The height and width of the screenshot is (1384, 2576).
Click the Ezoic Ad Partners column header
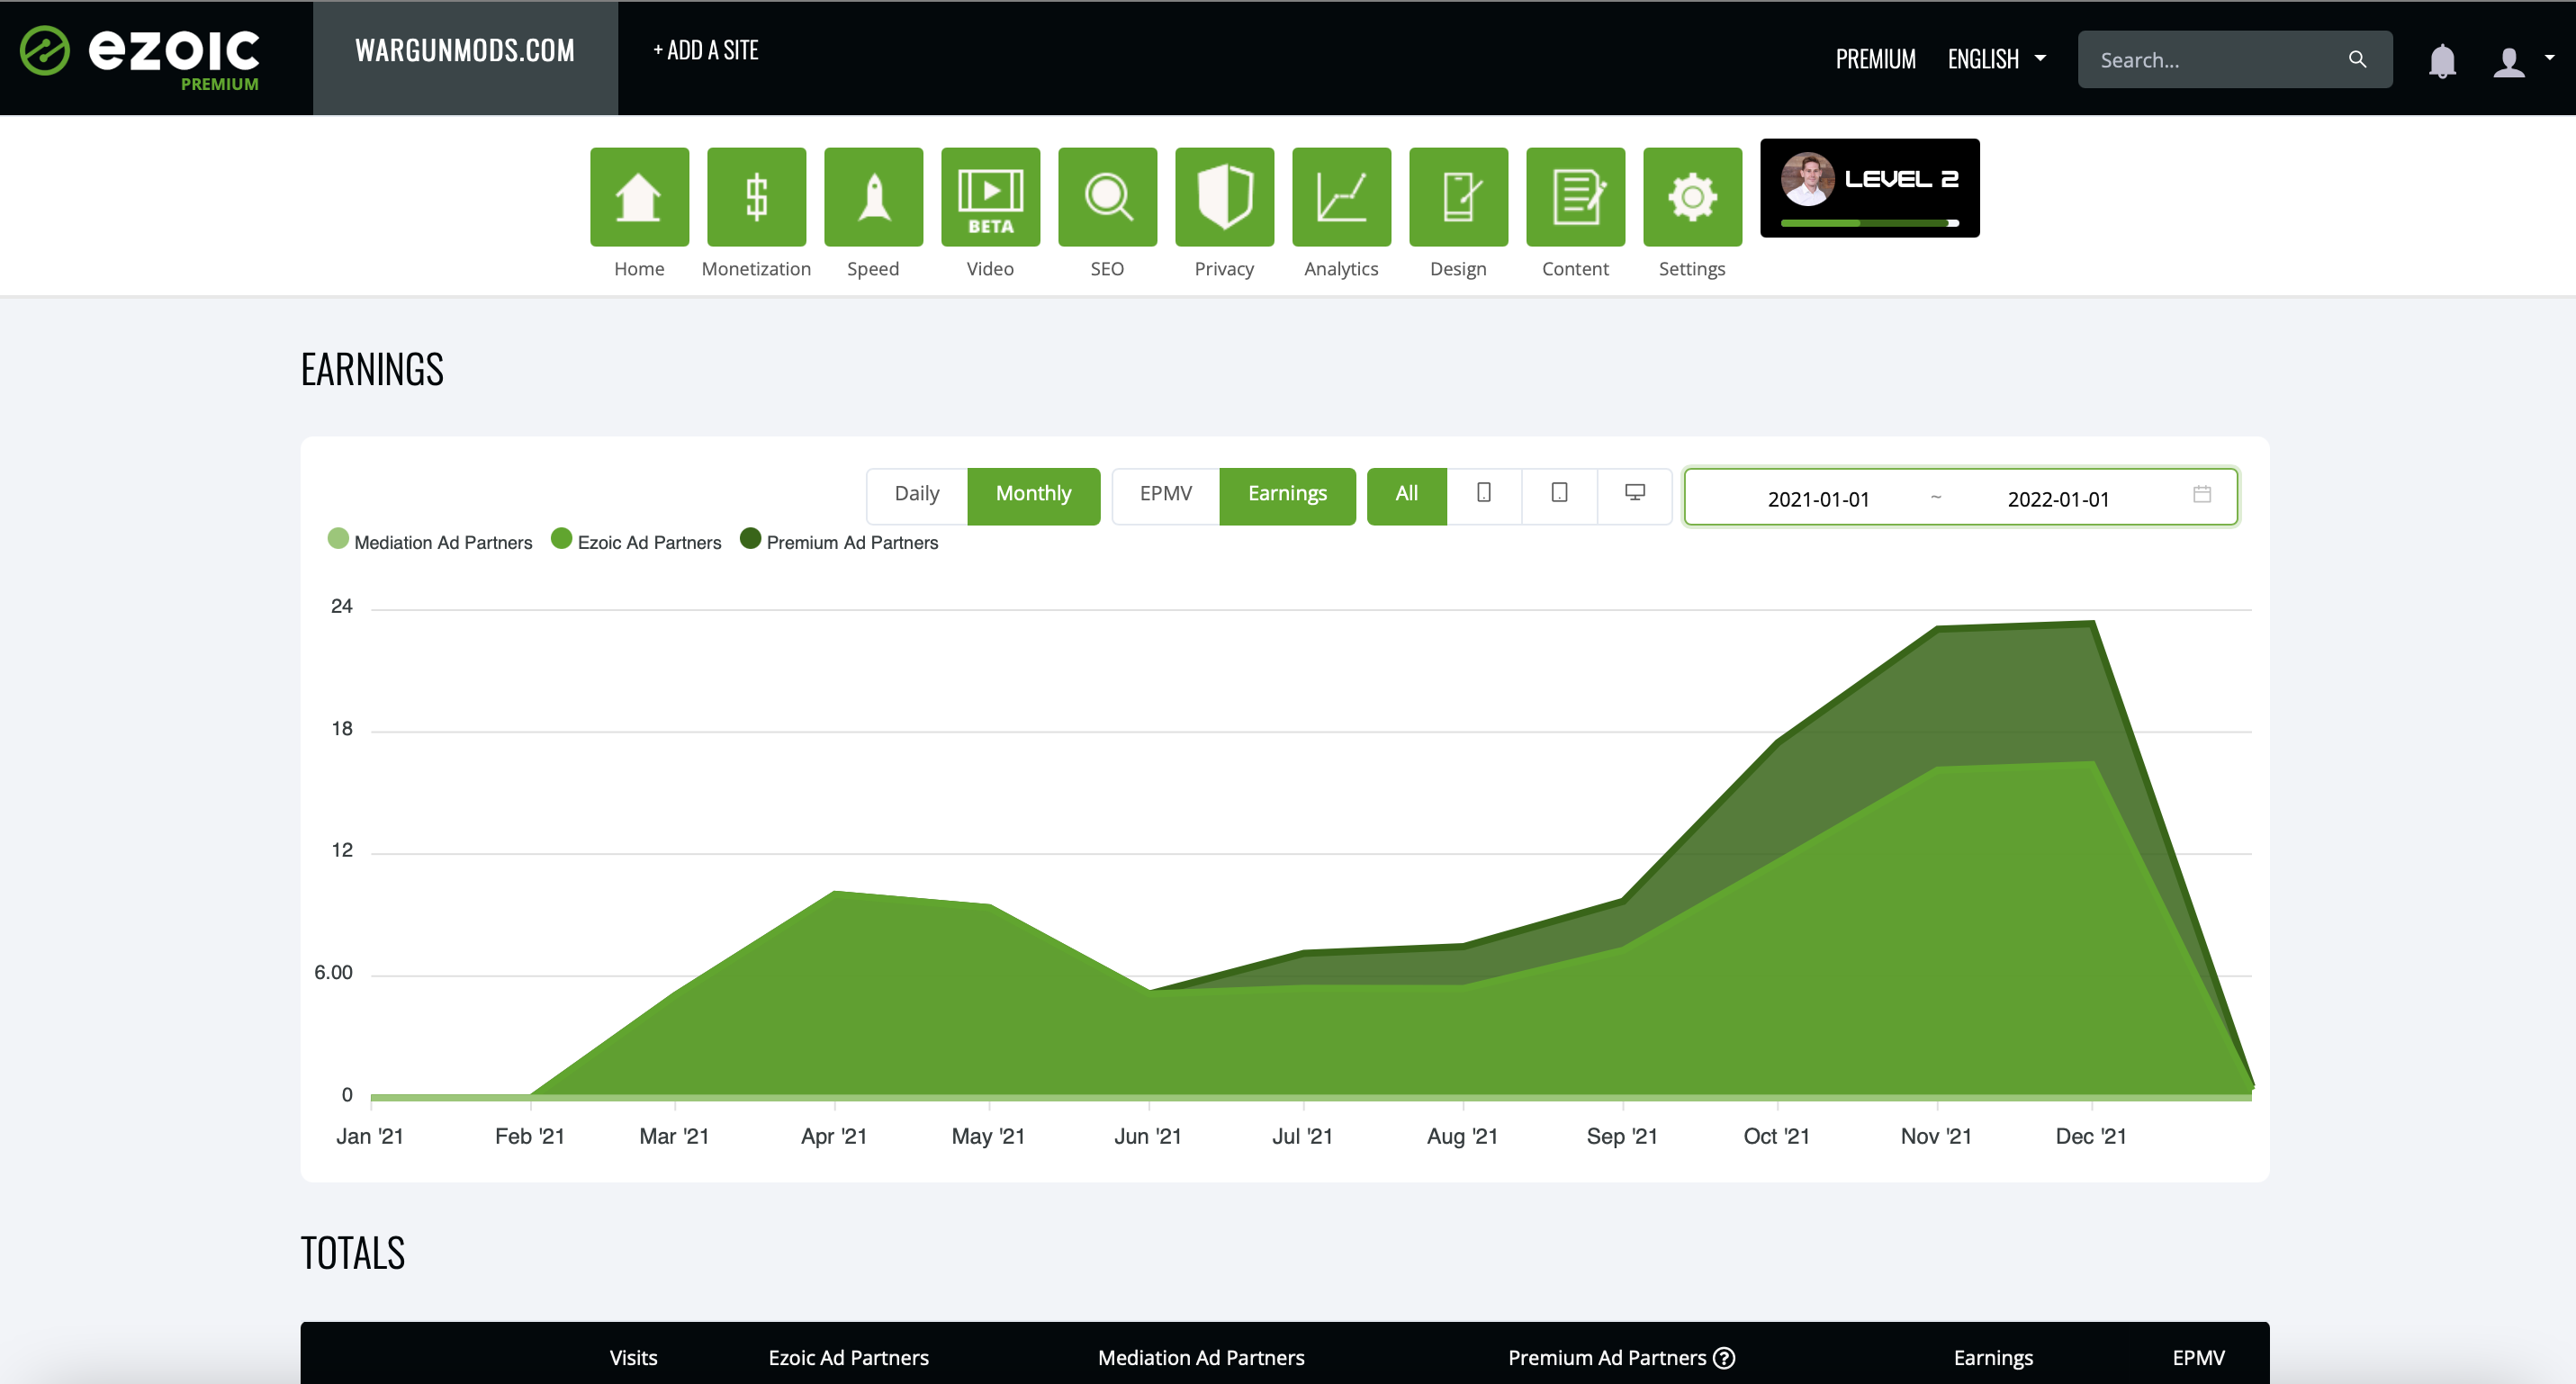848,1358
